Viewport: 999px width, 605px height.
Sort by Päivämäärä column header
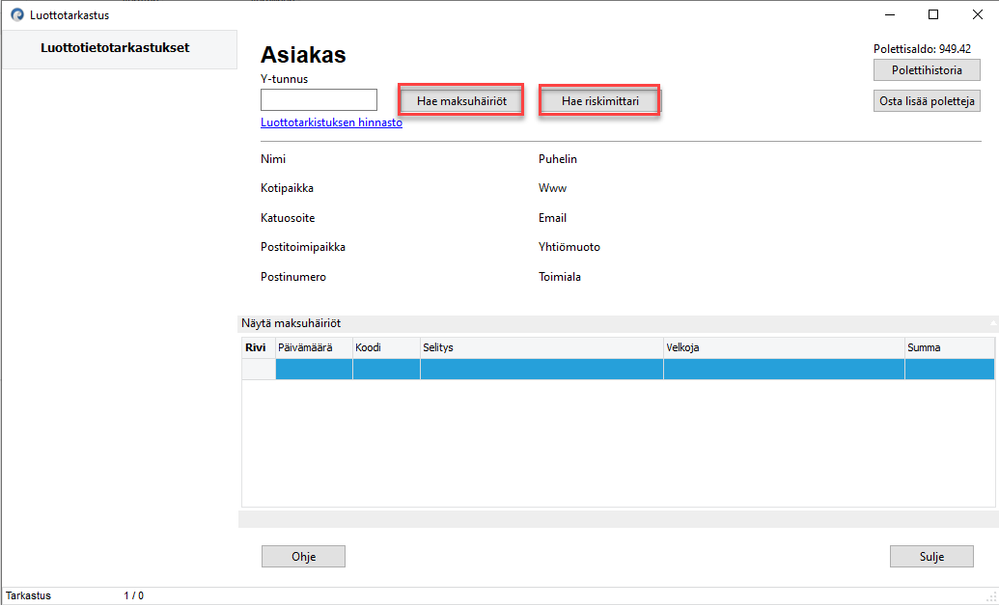[x=314, y=348]
